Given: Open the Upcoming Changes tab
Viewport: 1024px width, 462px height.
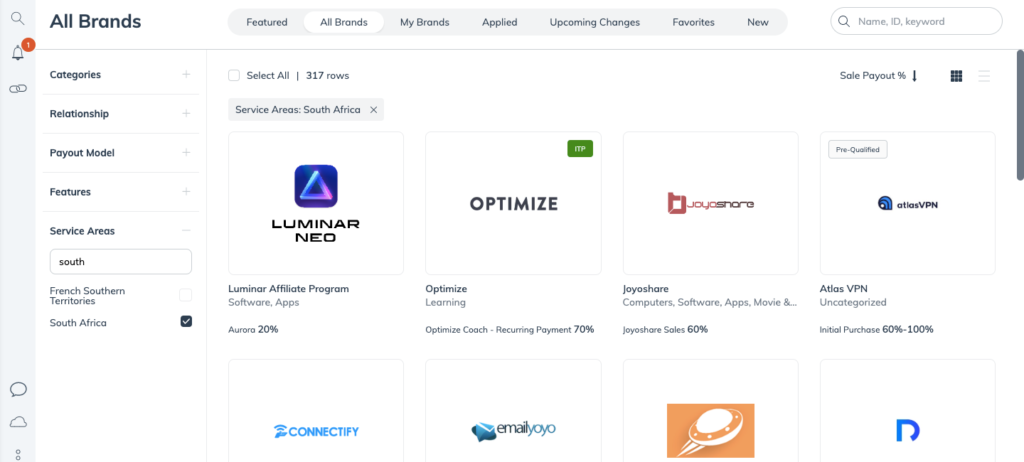Looking at the screenshot, I should tap(594, 22).
